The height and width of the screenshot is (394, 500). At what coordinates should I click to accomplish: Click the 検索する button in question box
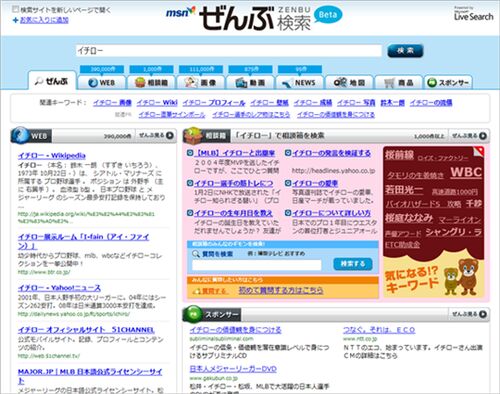[x=353, y=264]
